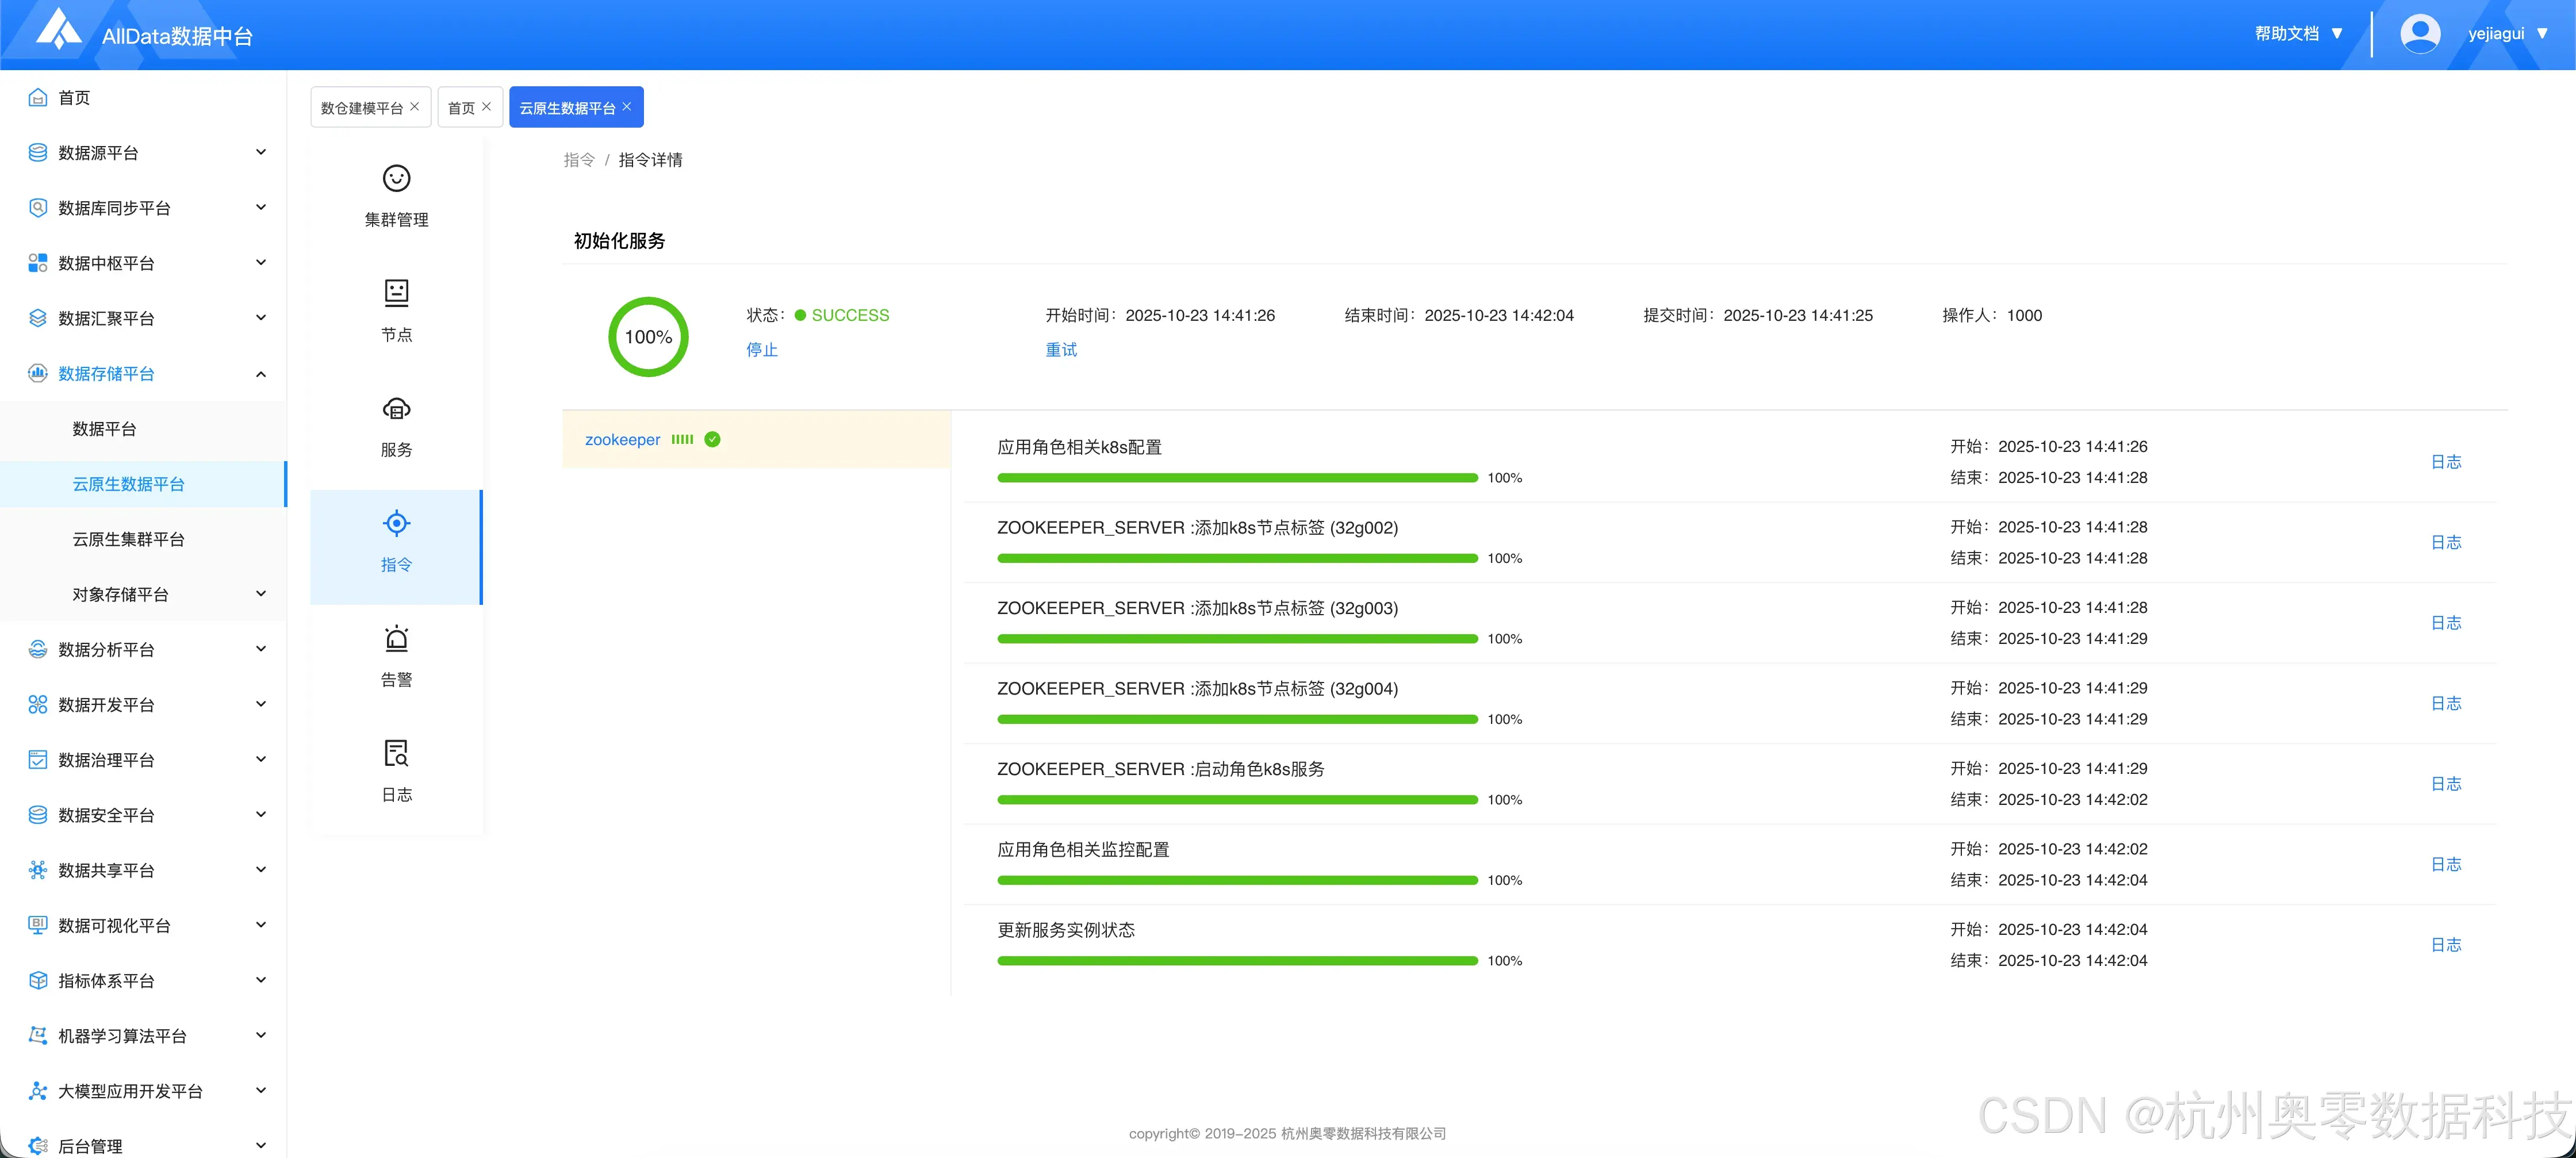The height and width of the screenshot is (1158, 2576).
Task: Switch to the 首页 tab
Action: [461, 108]
